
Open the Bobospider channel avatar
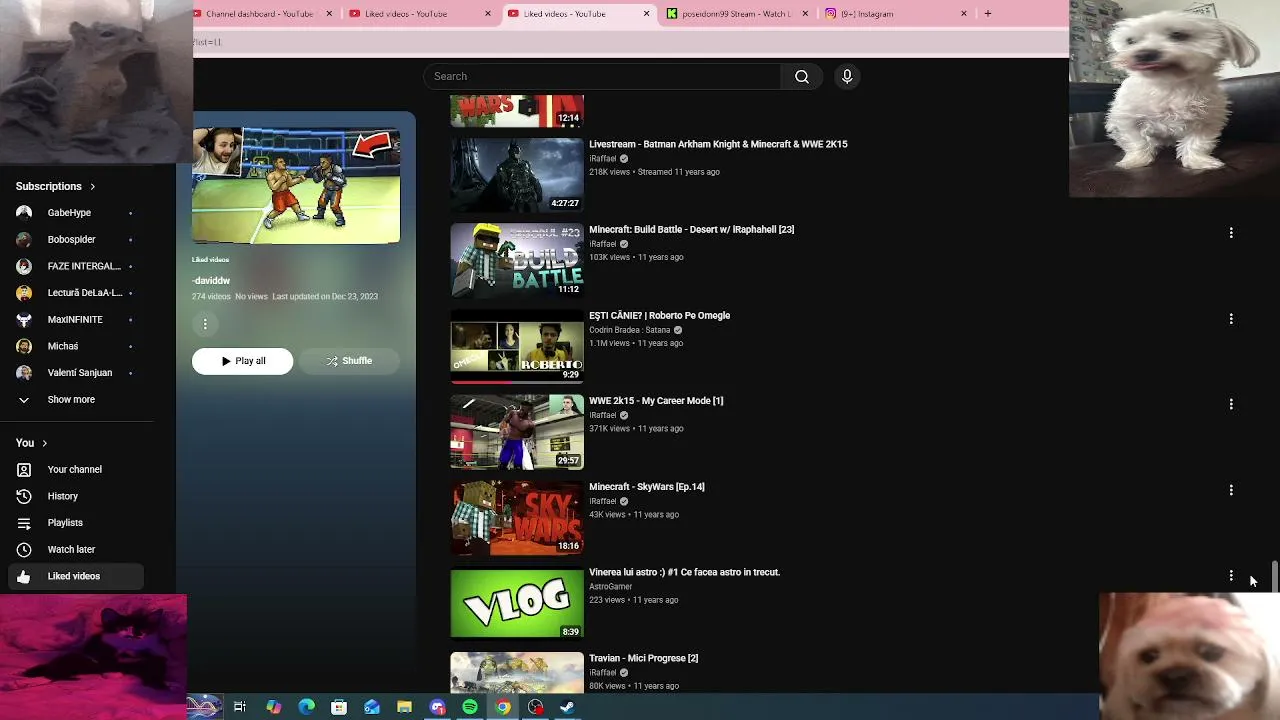tap(24, 240)
